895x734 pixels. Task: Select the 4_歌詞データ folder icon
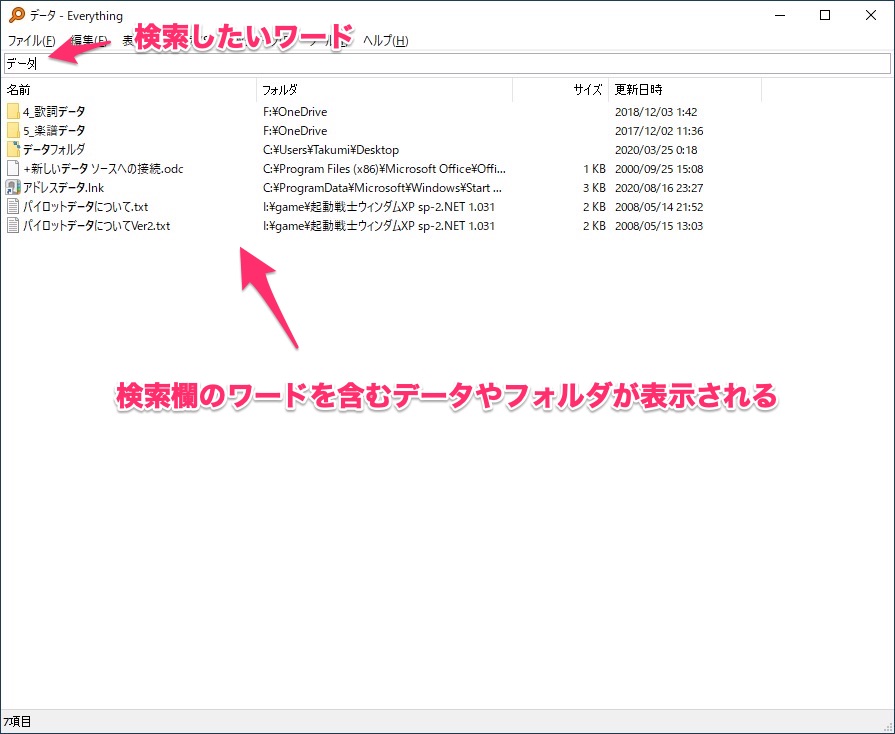click(x=13, y=112)
